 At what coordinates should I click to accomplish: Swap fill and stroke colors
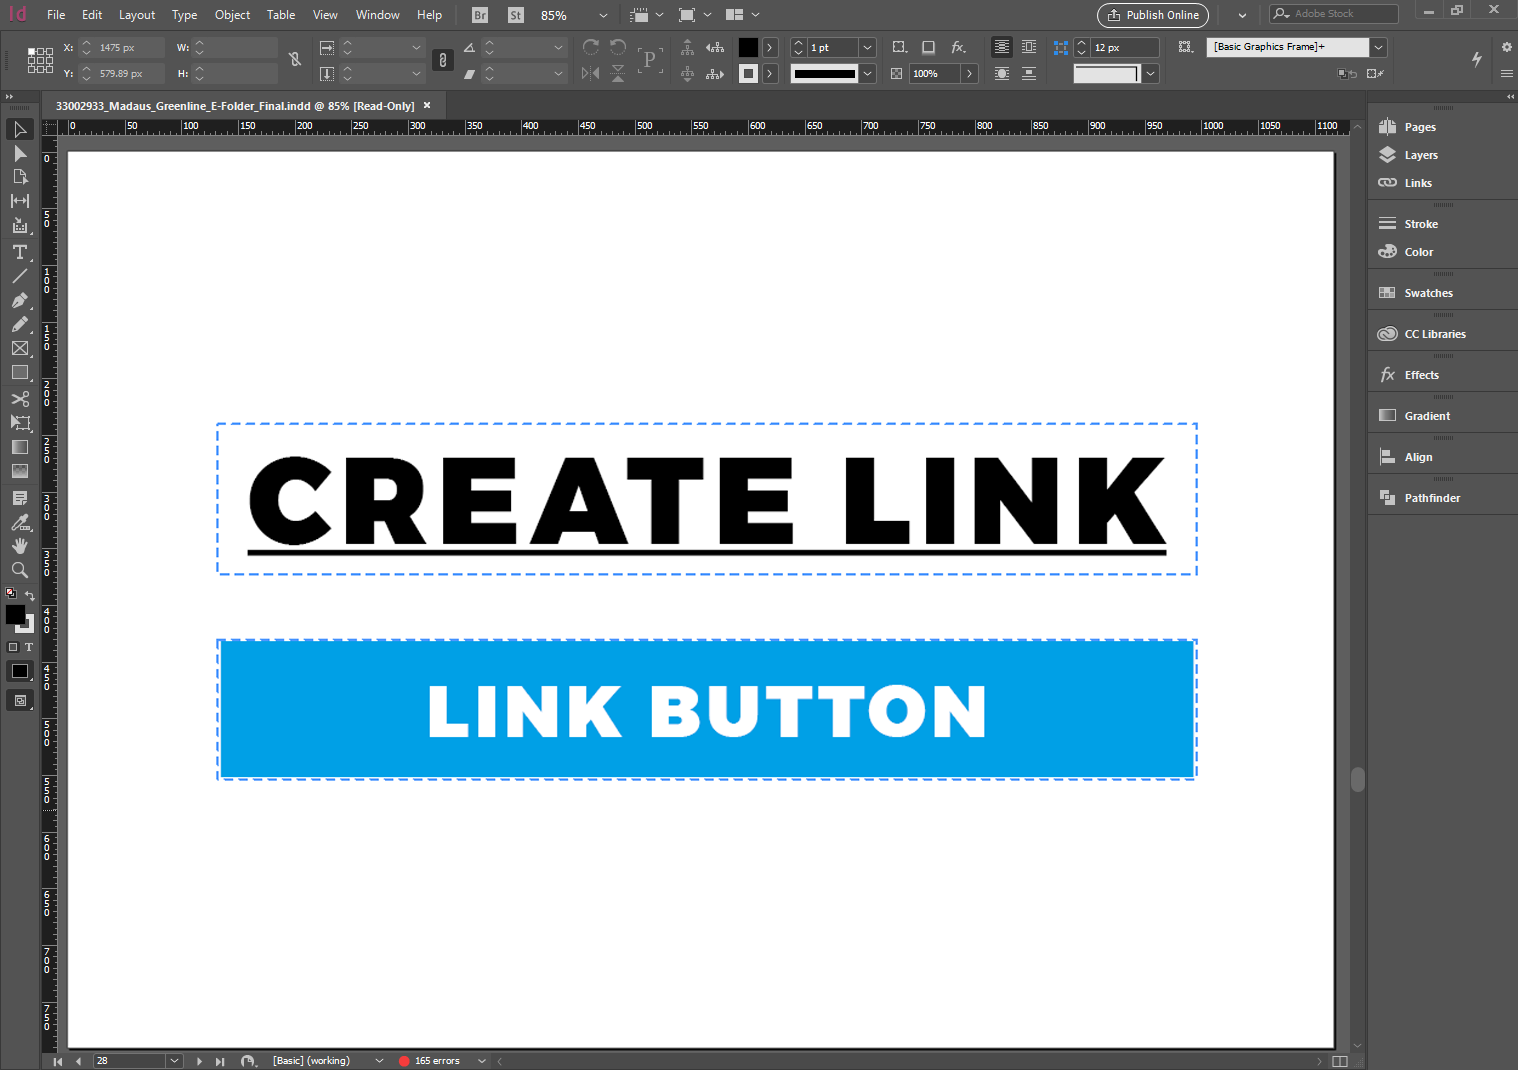pyautogui.click(x=30, y=596)
